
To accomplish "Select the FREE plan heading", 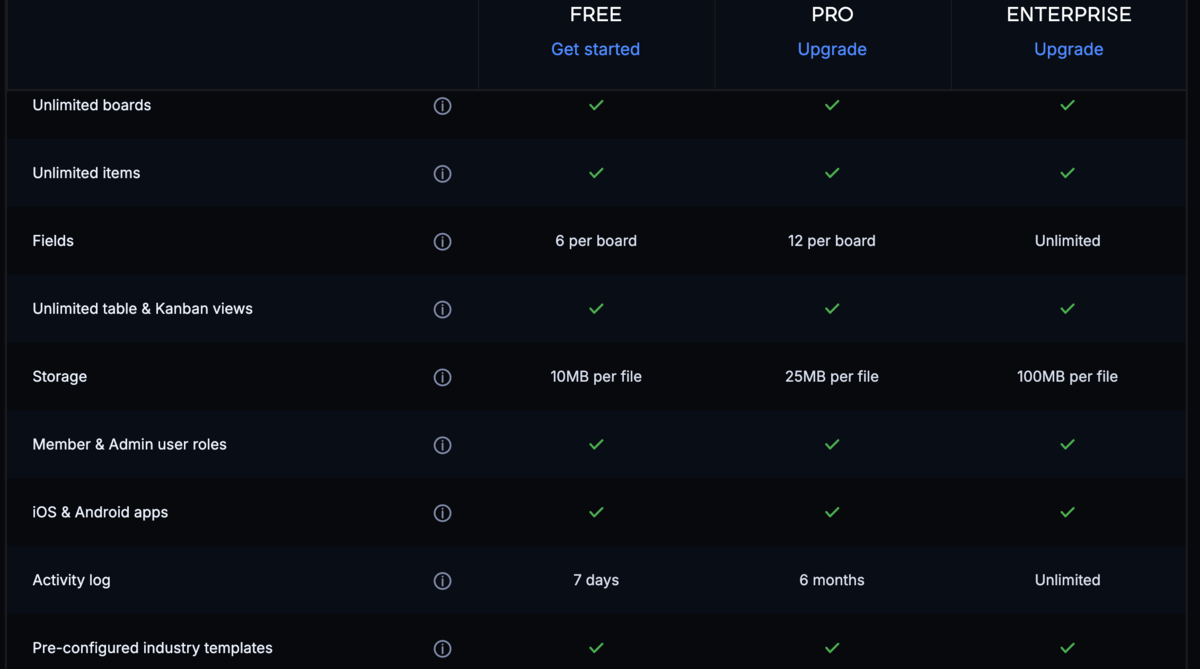I will (x=595, y=15).
